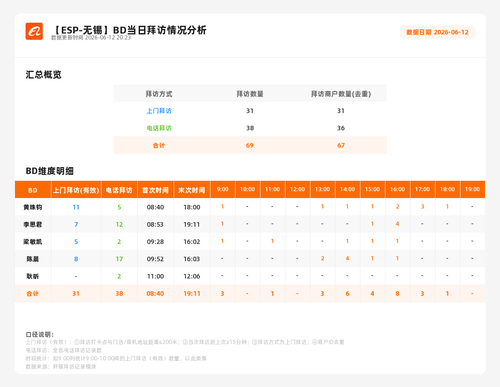Click the '拜访数量' column header
500x387 pixels.
[250, 94]
